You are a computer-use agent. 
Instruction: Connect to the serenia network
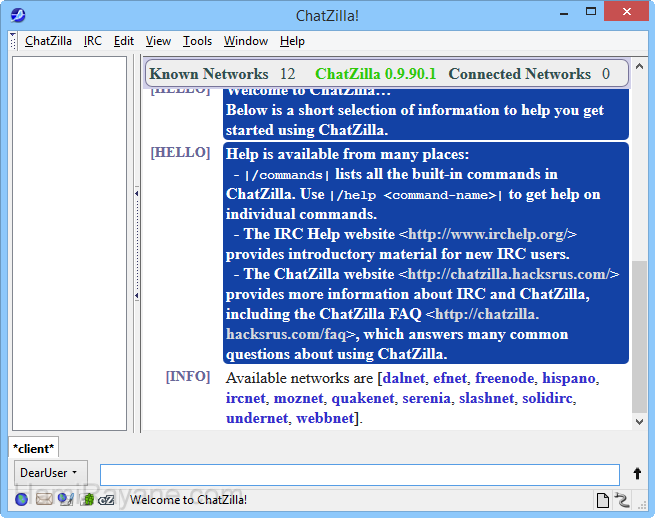coord(427,398)
